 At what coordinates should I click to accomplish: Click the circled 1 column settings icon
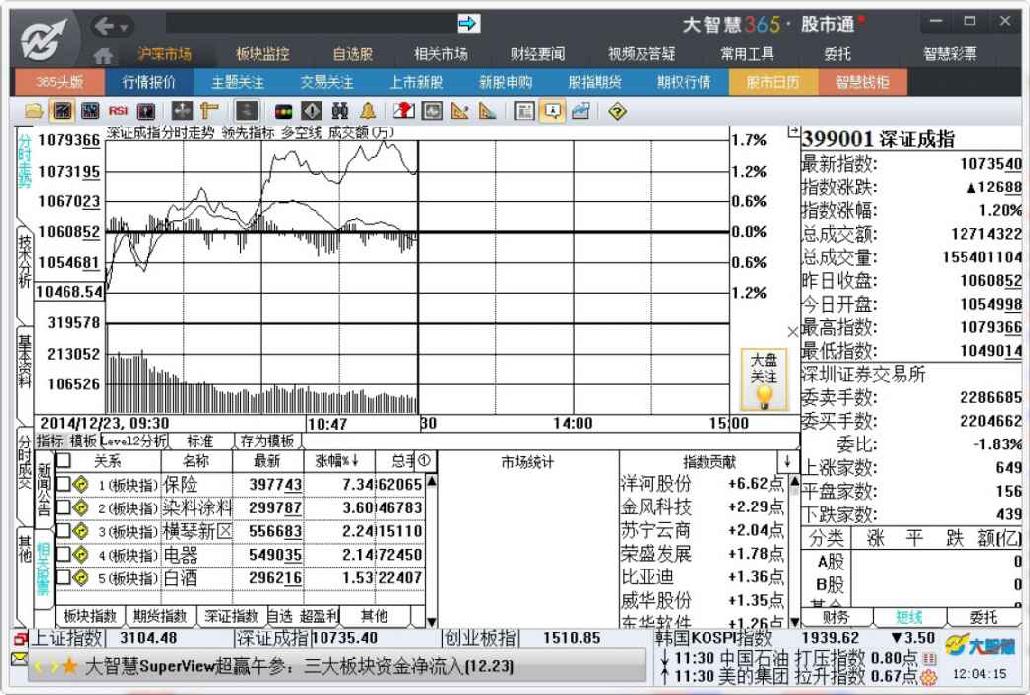(424, 460)
